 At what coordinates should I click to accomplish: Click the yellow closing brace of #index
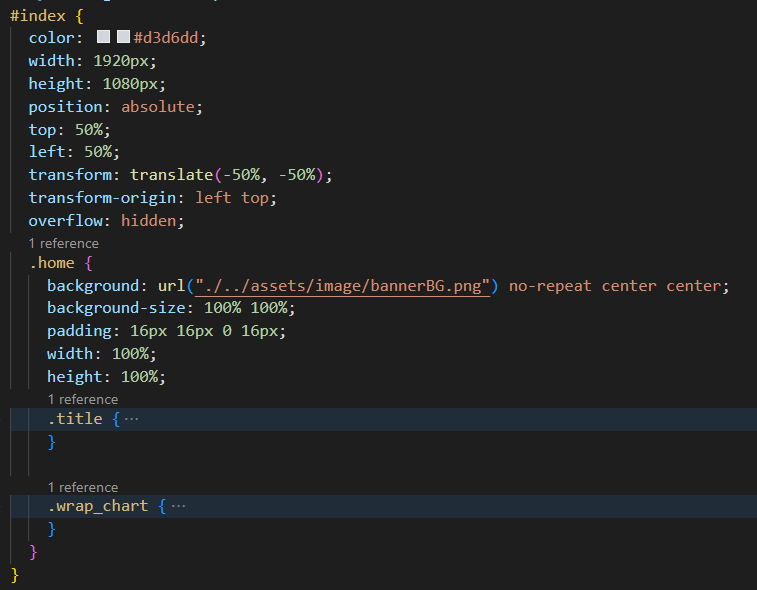pyautogui.click(x=14, y=575)
